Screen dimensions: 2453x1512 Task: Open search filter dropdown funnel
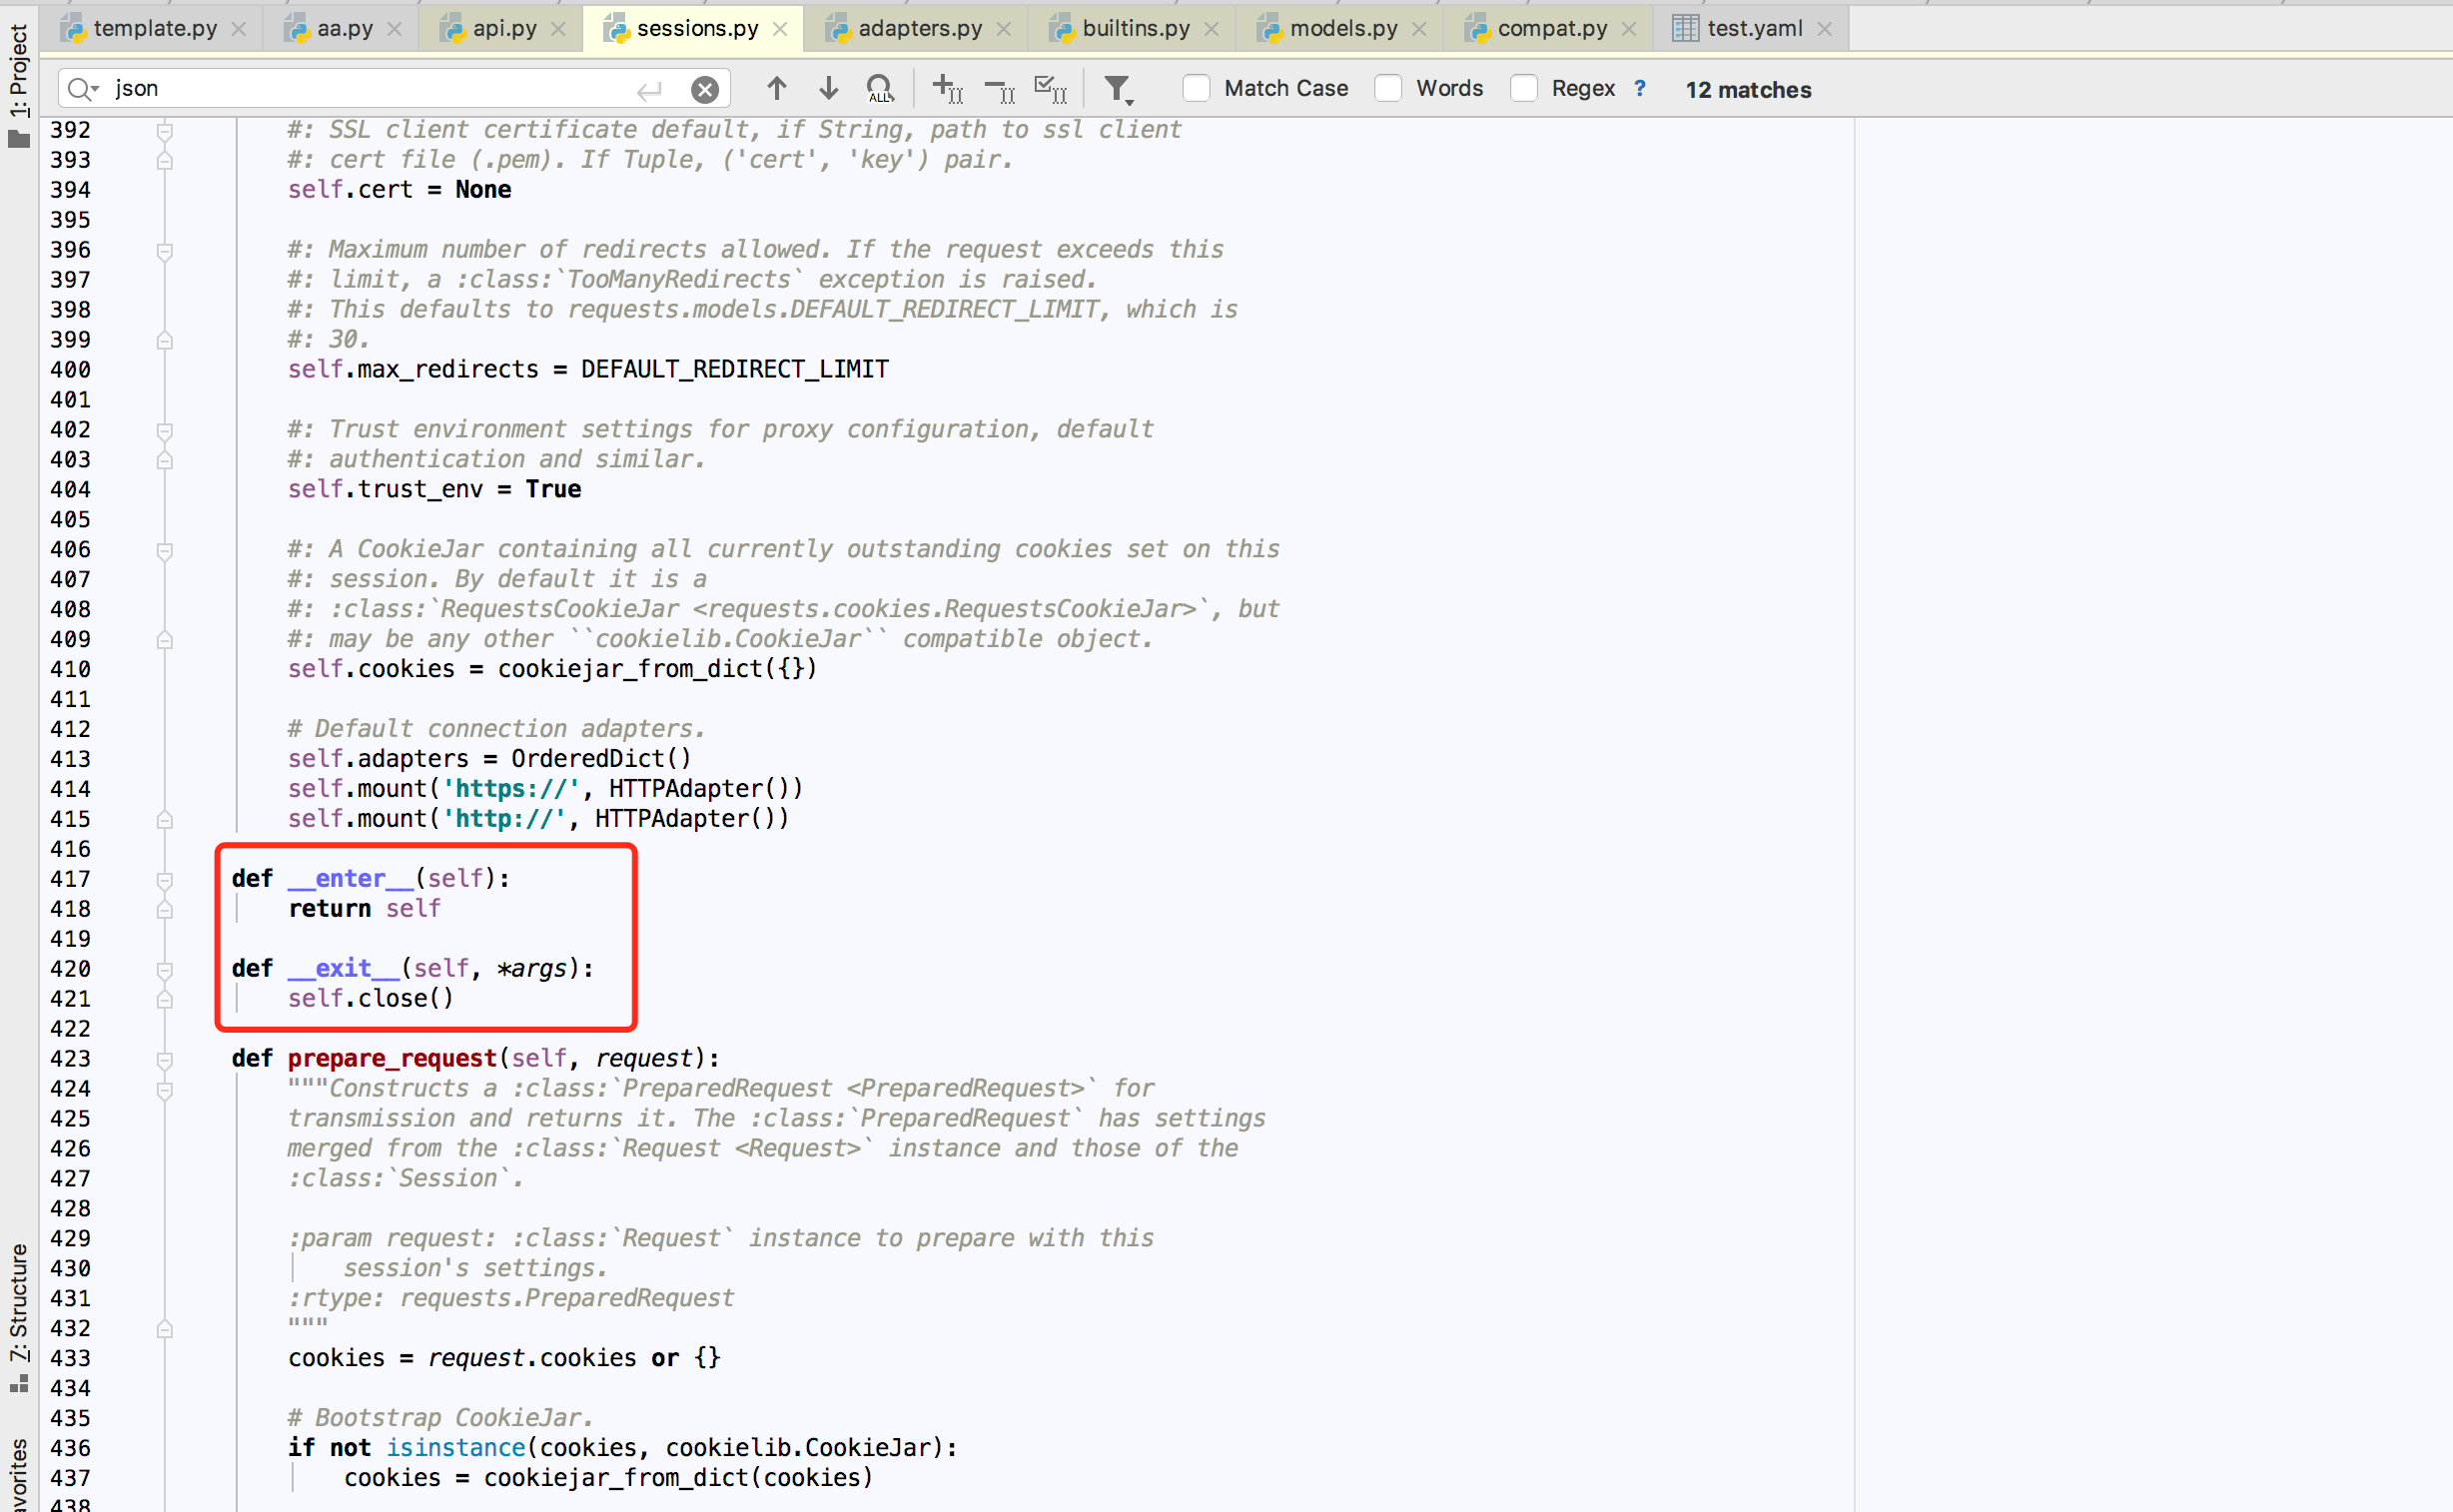(x=1118, y=89)
